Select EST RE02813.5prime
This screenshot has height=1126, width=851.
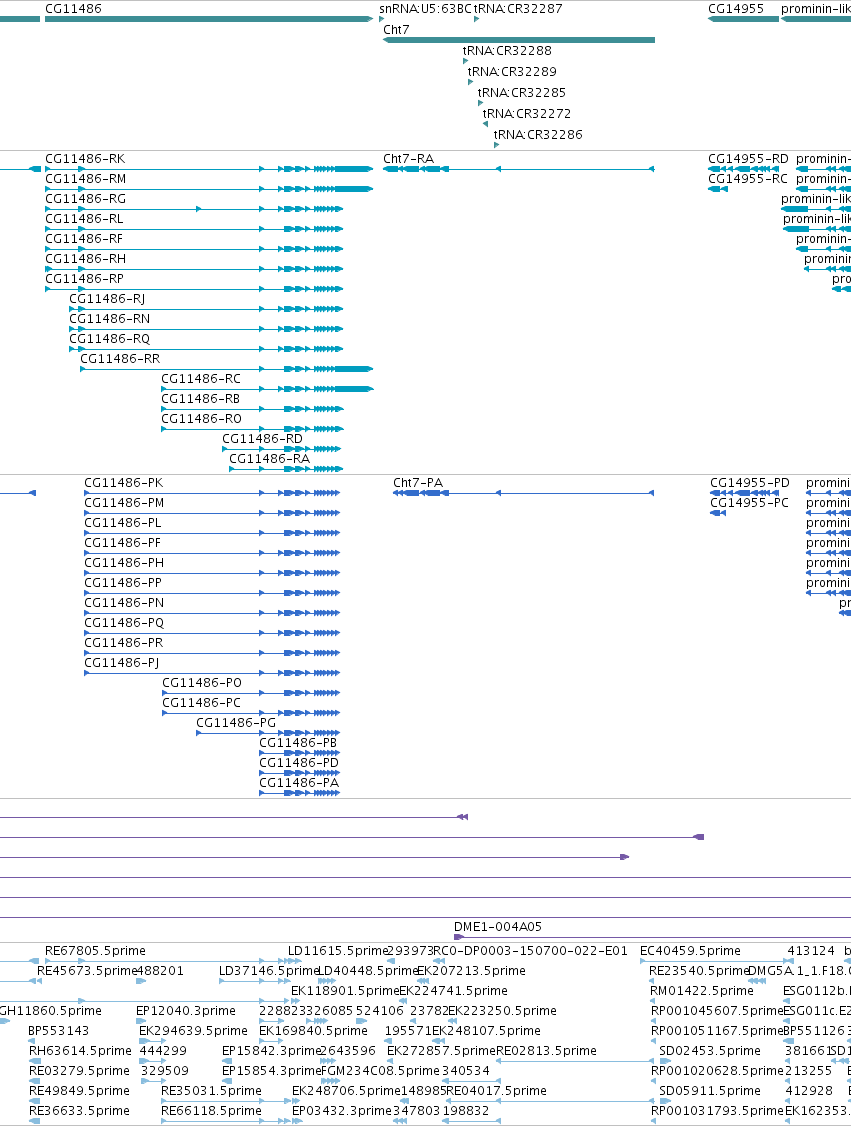point(547,1052)
